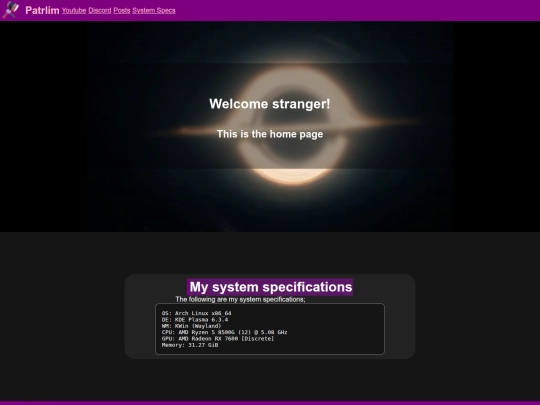This screenshot has height=405, width=540.
Task: Select the OS: Arch Linux x86_64 line
Action: click(197, 313)
